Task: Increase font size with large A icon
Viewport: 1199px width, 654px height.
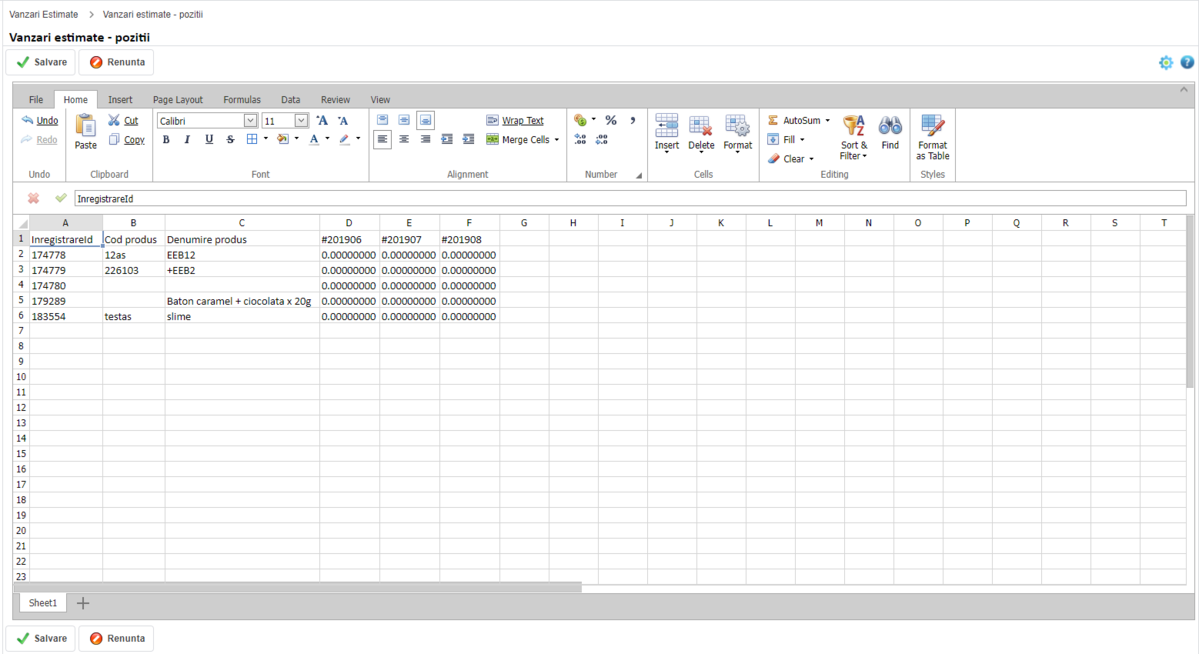Action: (x=322, y=120)
